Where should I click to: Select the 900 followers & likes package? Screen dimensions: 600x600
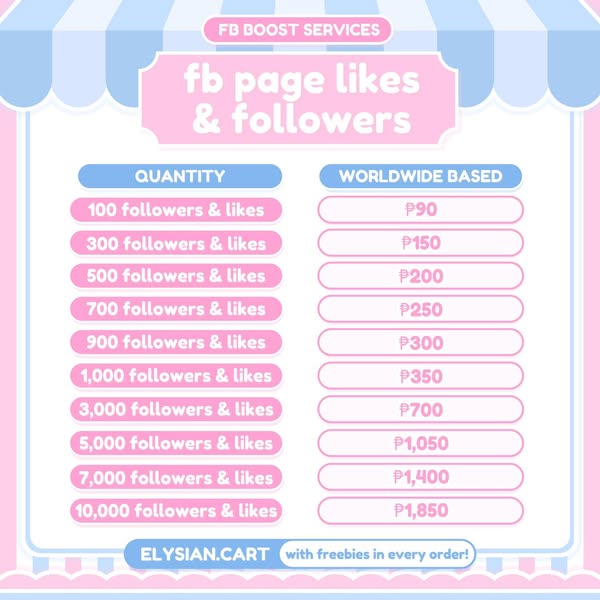coord(176,343)
